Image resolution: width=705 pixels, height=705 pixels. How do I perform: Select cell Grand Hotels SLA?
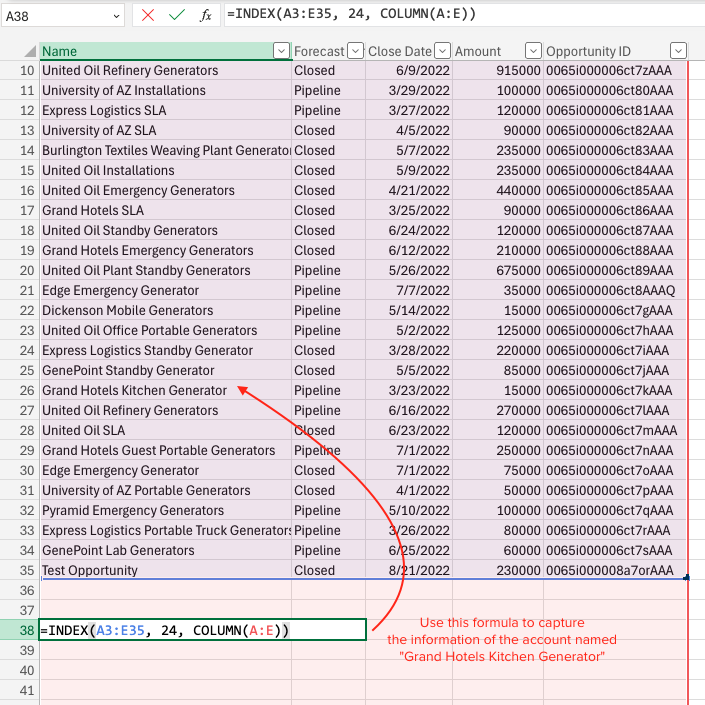pyautogui.click(x=165, y=210)
